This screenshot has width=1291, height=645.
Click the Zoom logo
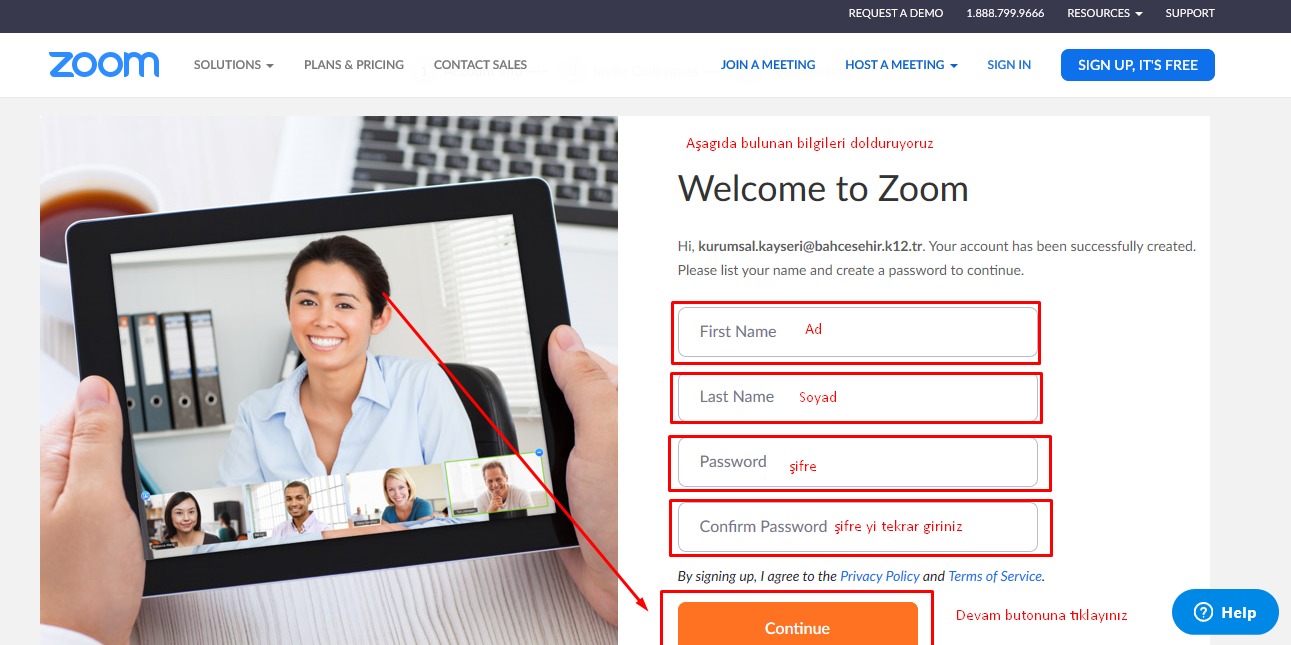(104, 65)
